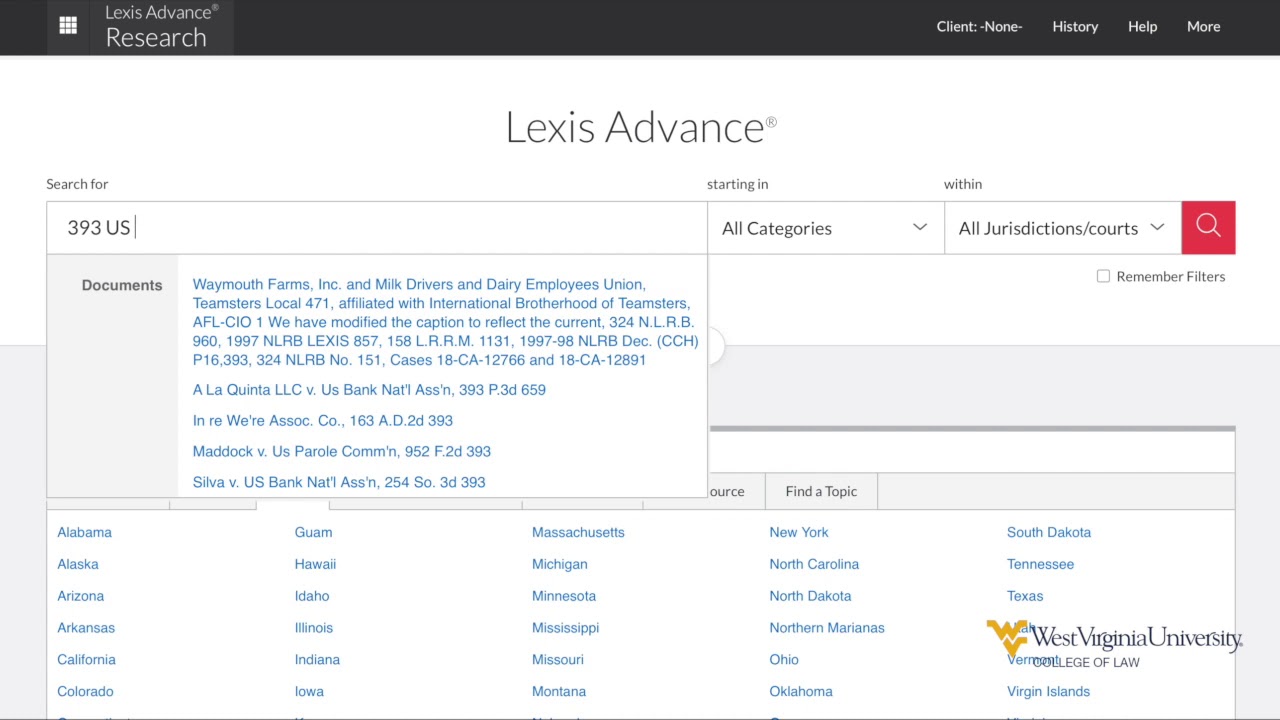This screenshot has height=720, width=1280.
Task: Open the California jurisdiction link
Action: (x=86, y=659)
